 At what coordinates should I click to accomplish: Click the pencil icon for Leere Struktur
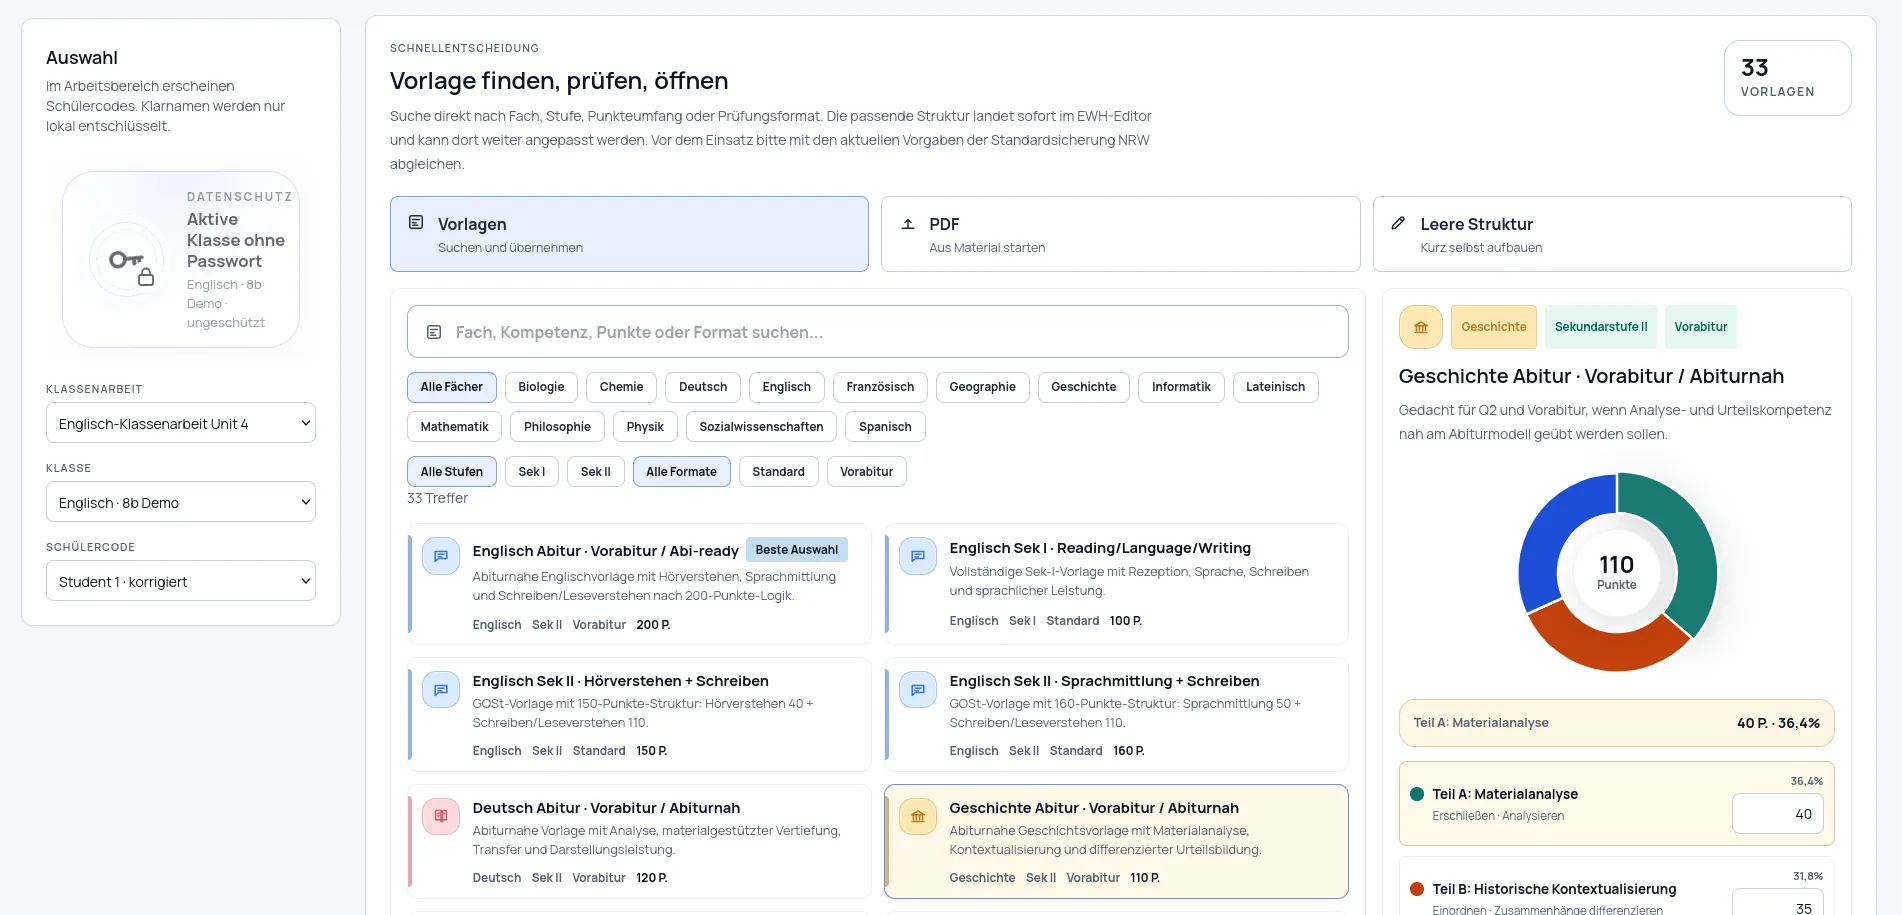(x=1399, y=223)
